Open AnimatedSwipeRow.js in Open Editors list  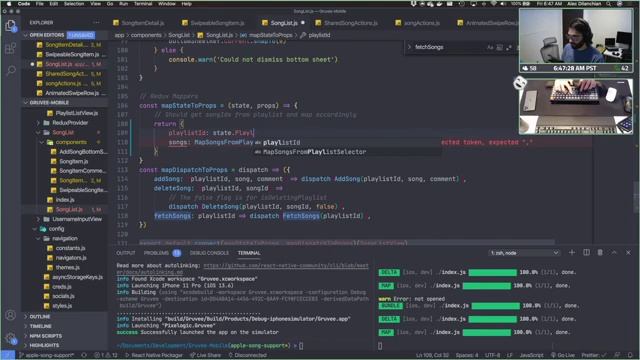(x=71, y=93)
